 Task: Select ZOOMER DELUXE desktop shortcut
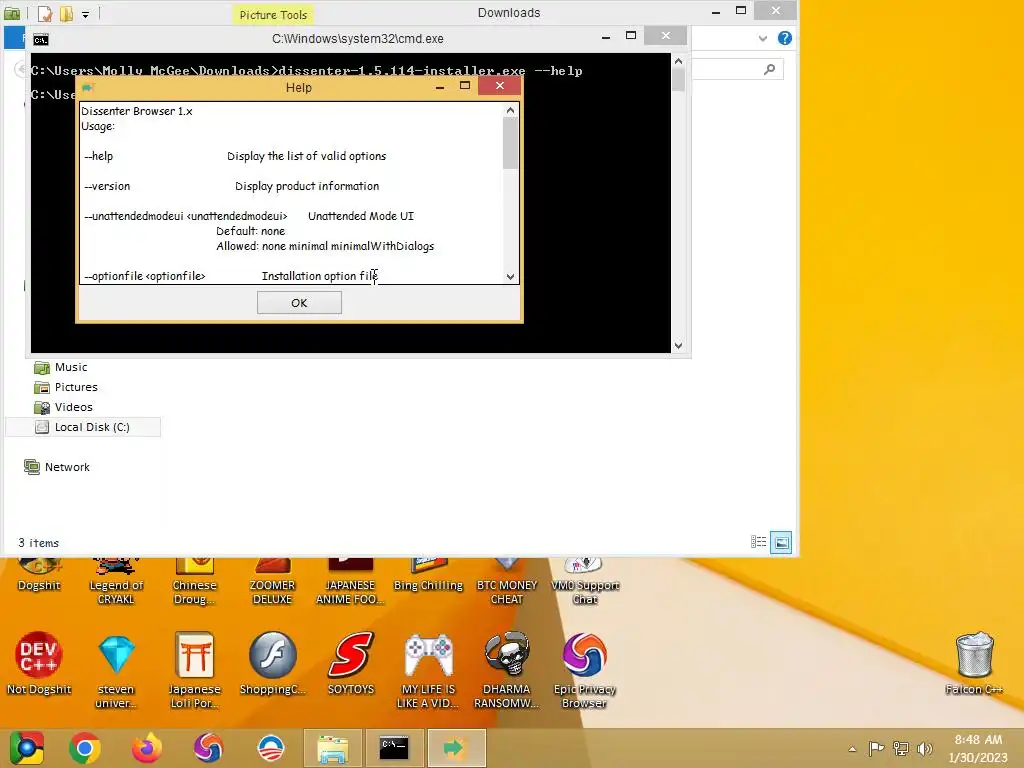(272, 581)
